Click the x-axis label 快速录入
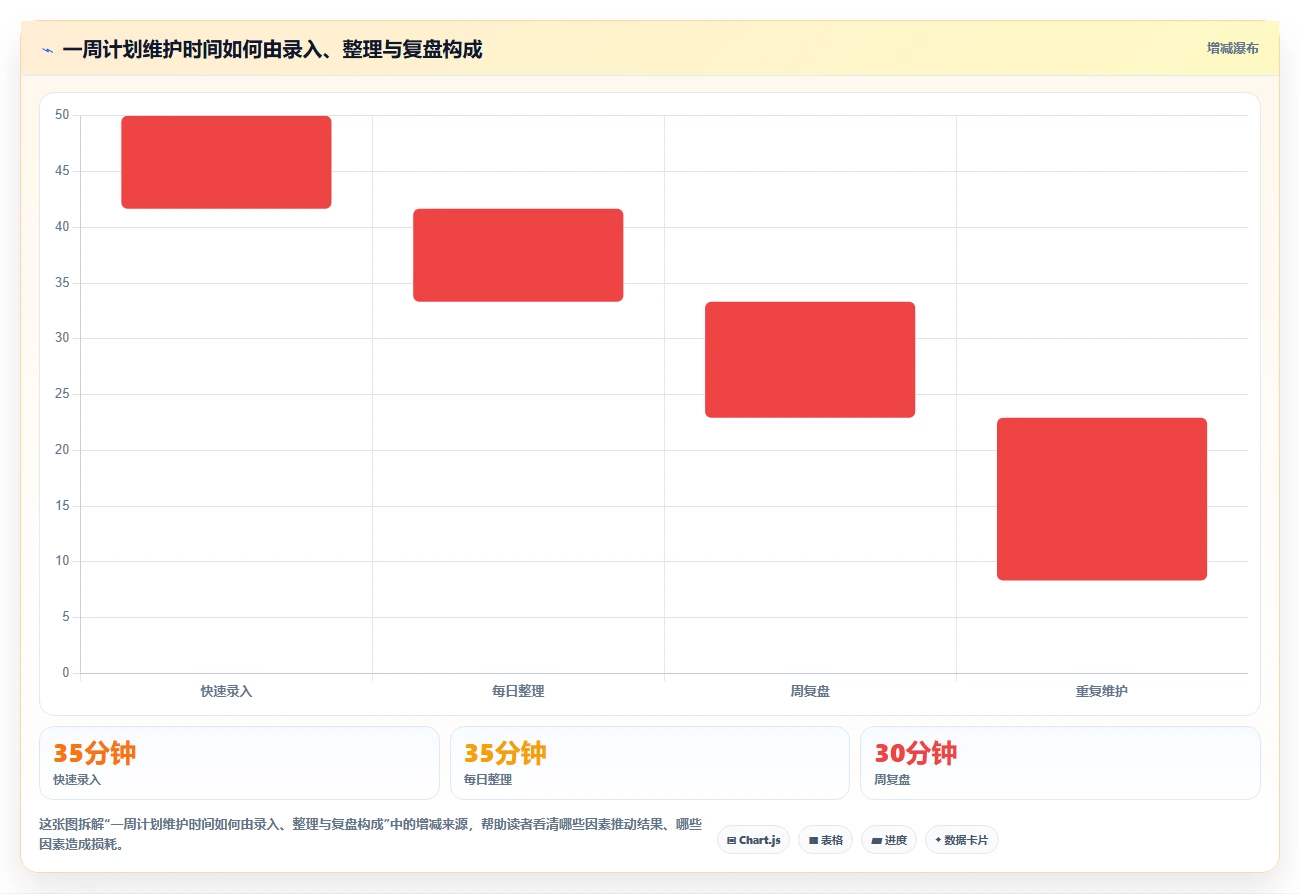The image size is (1300, 894). click(x=226, y=691)
